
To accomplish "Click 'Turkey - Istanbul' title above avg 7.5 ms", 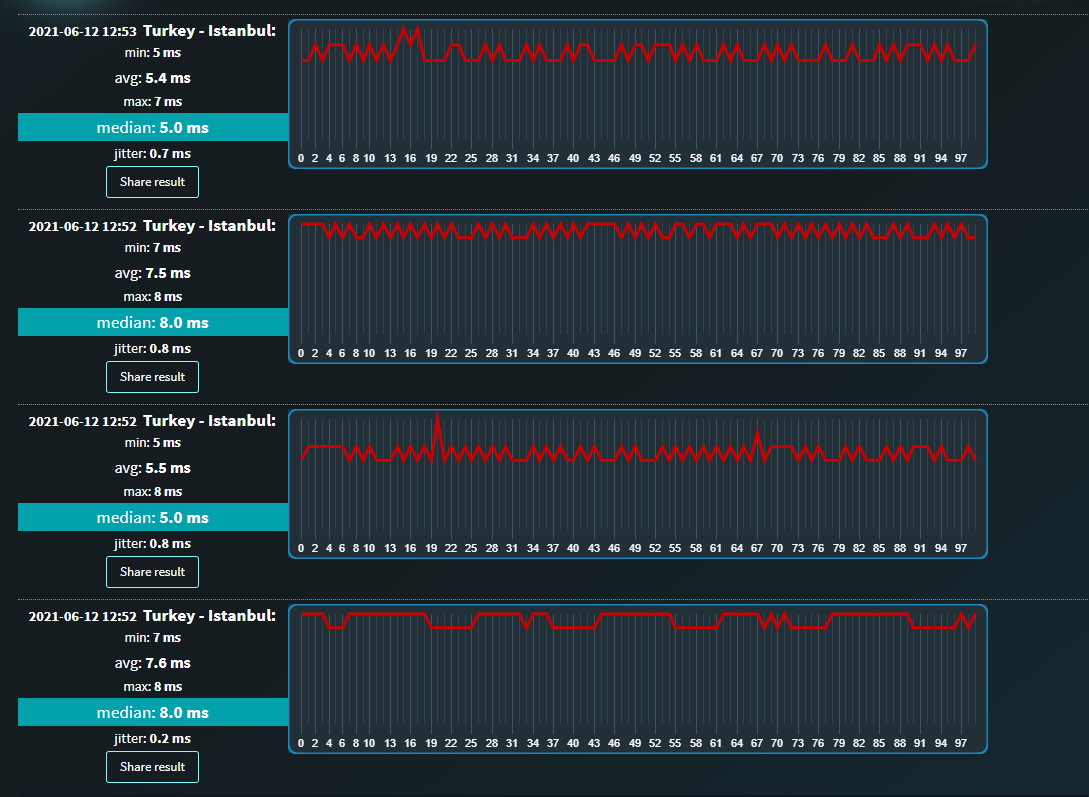I will 209,226.
